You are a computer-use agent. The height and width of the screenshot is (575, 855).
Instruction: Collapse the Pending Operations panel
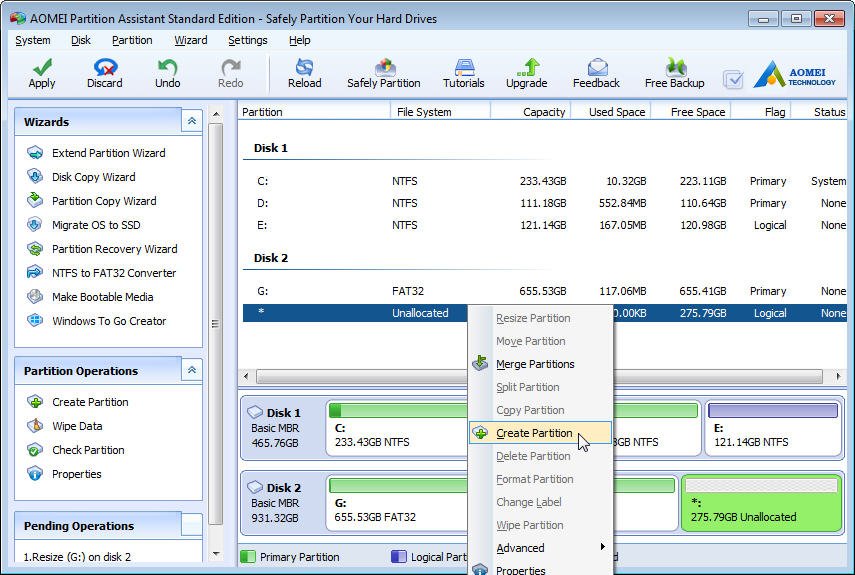[192, 525]
